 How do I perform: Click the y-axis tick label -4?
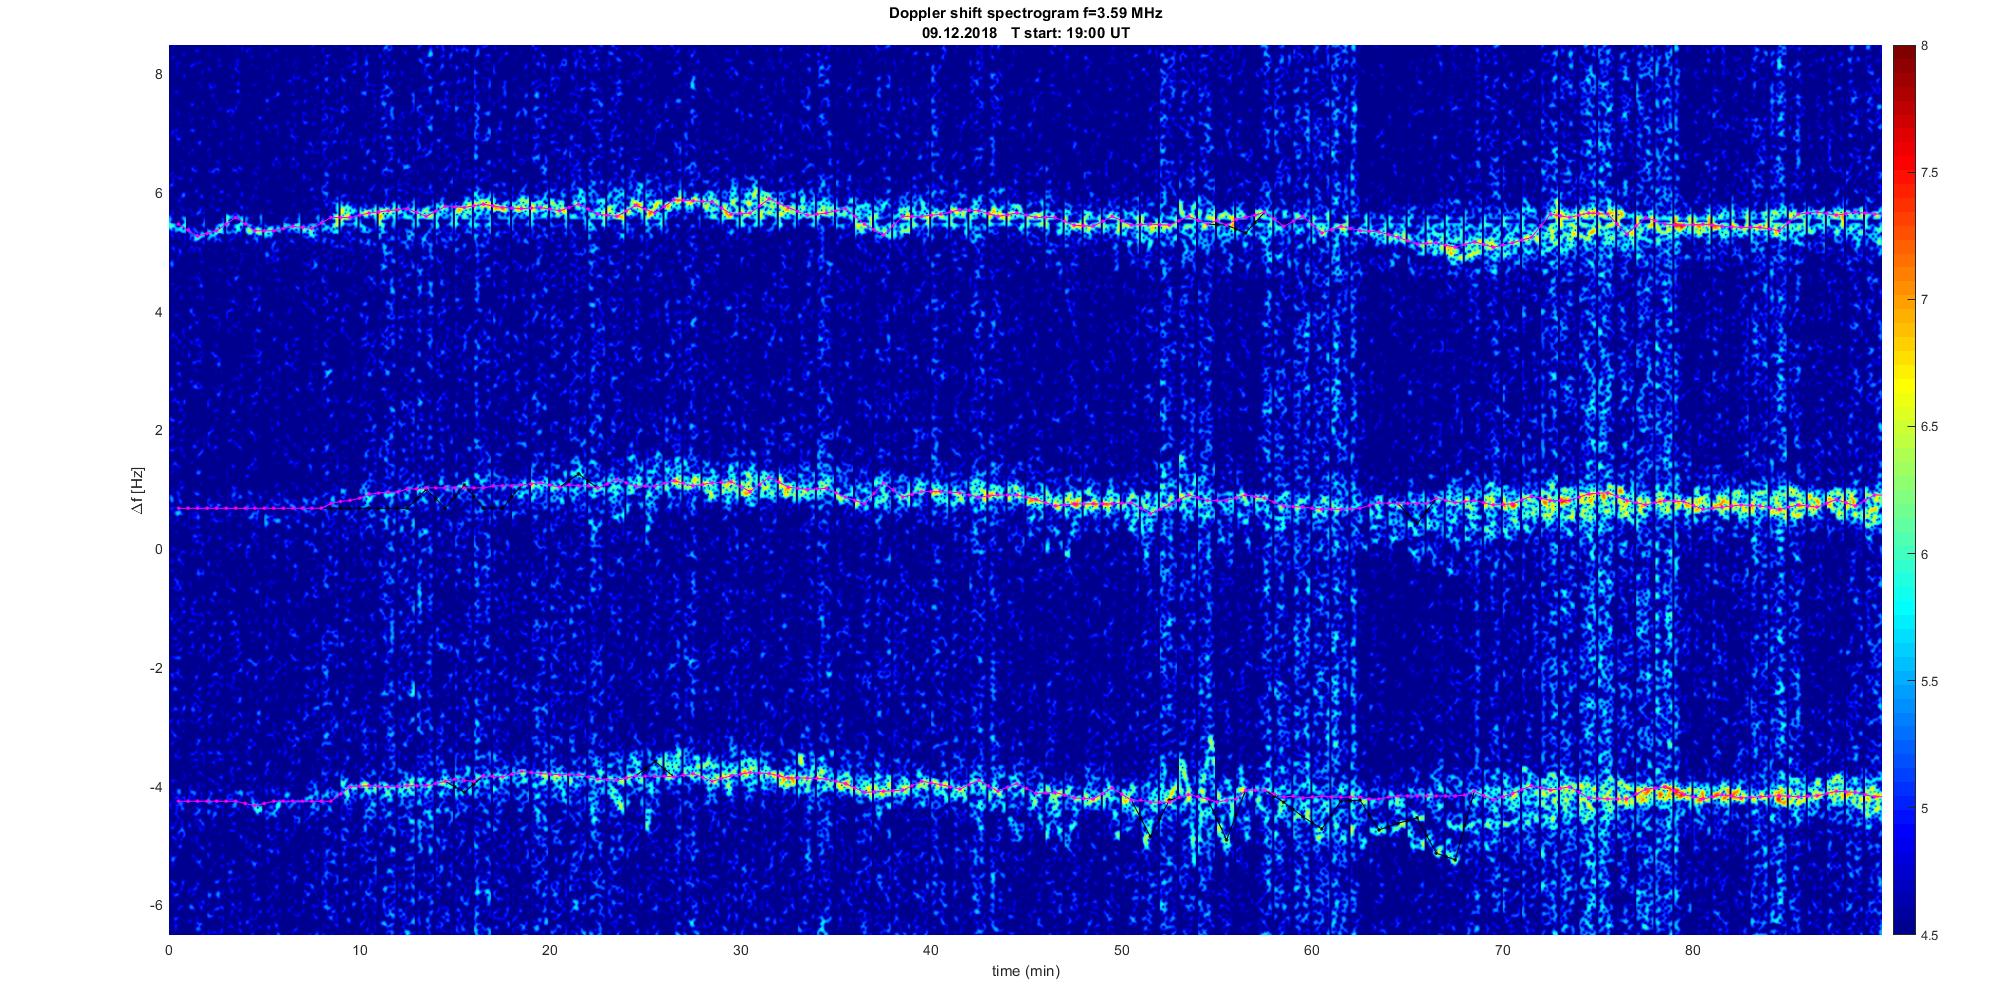(156, 787)
